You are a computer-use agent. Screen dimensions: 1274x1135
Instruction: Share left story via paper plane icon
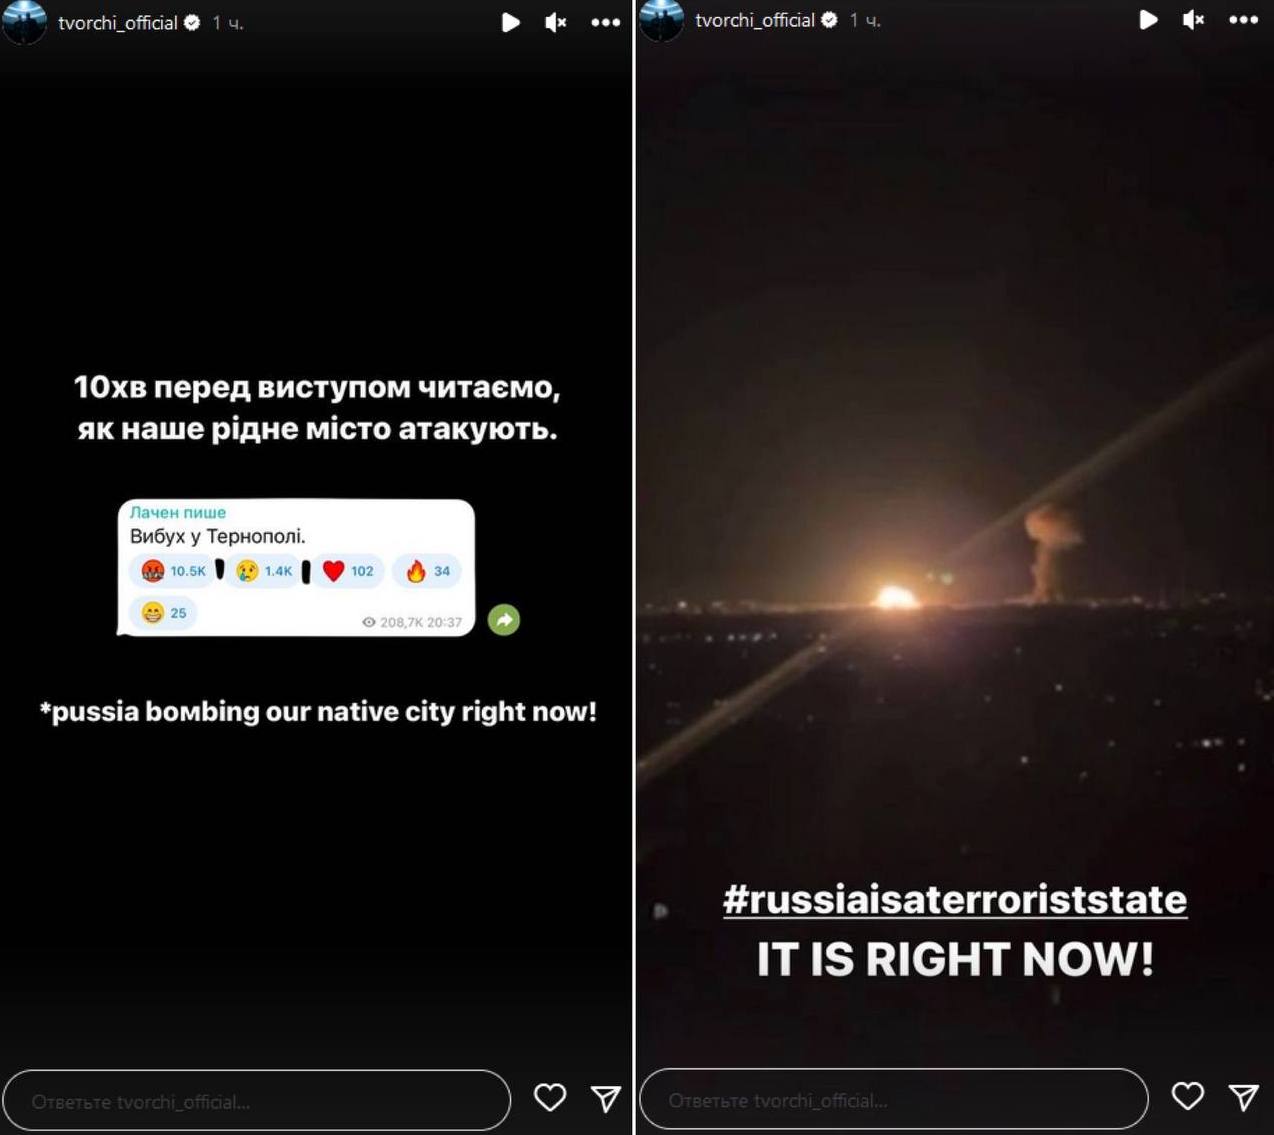click(606, 1099)
